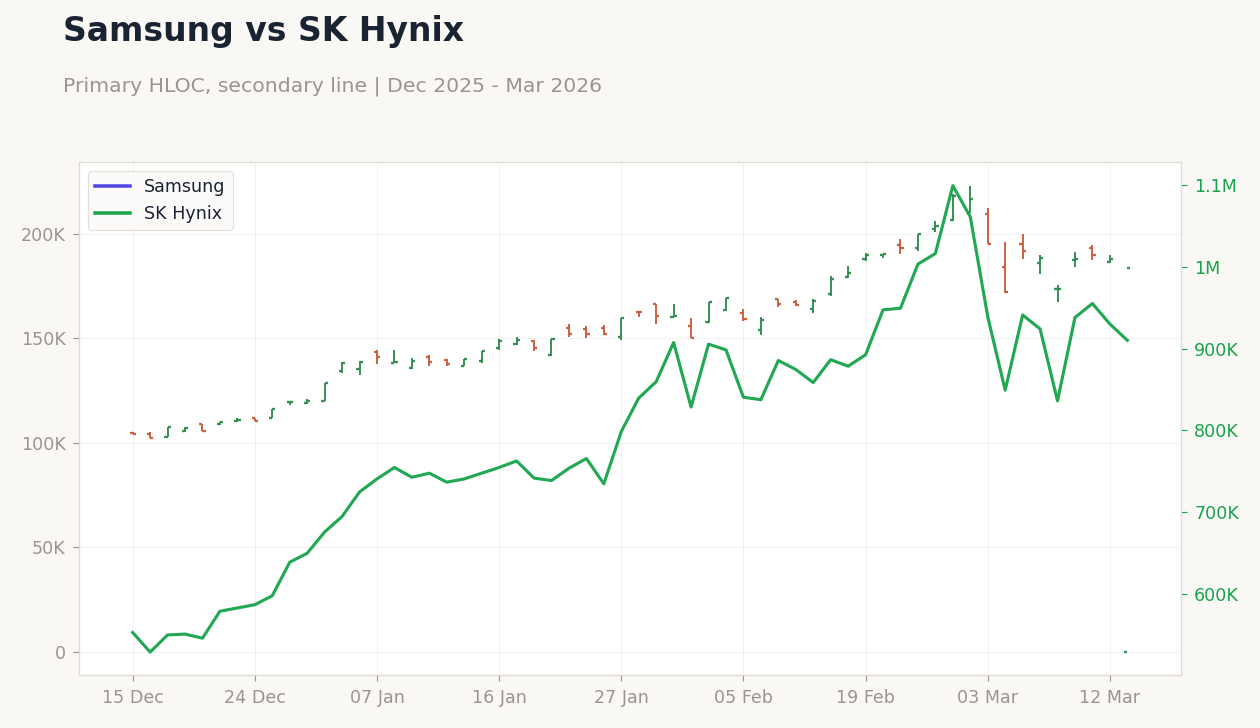The image size is (1260, 728).
Task: Click the green SK Hynix legend line swatch
Action: coord(110,213)
